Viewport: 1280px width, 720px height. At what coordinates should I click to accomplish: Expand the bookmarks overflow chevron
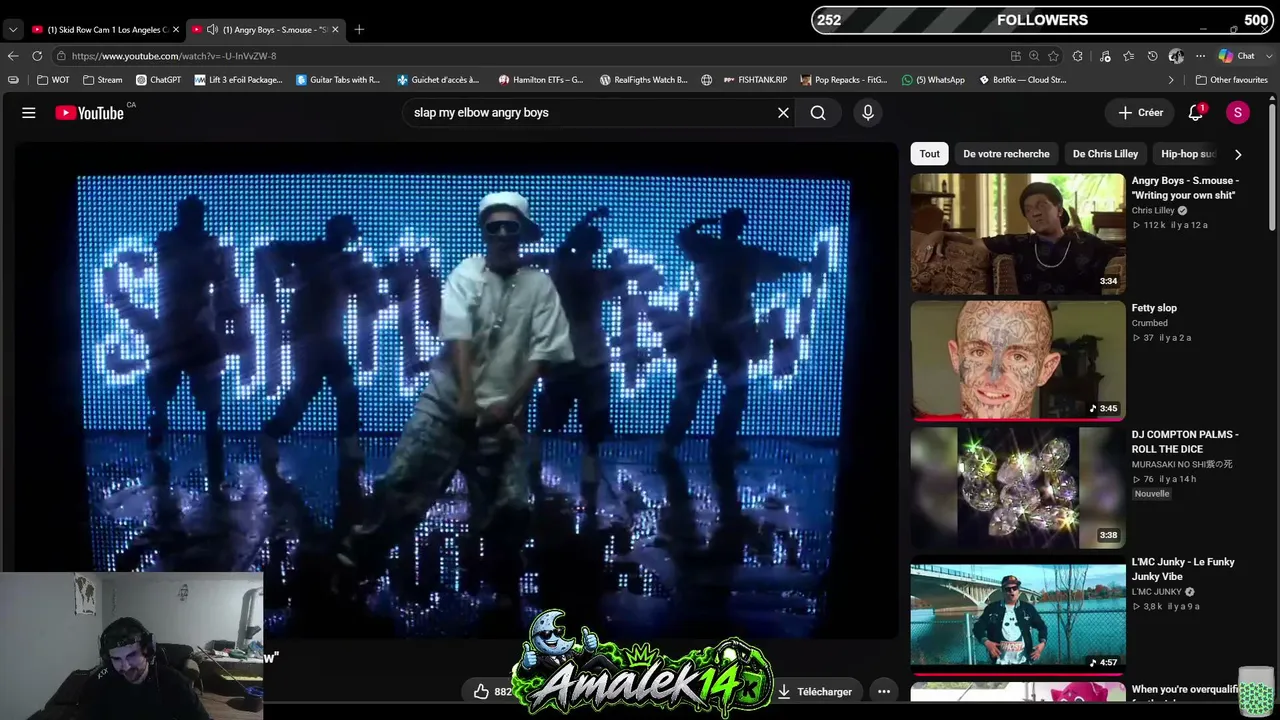(1171, 80)
